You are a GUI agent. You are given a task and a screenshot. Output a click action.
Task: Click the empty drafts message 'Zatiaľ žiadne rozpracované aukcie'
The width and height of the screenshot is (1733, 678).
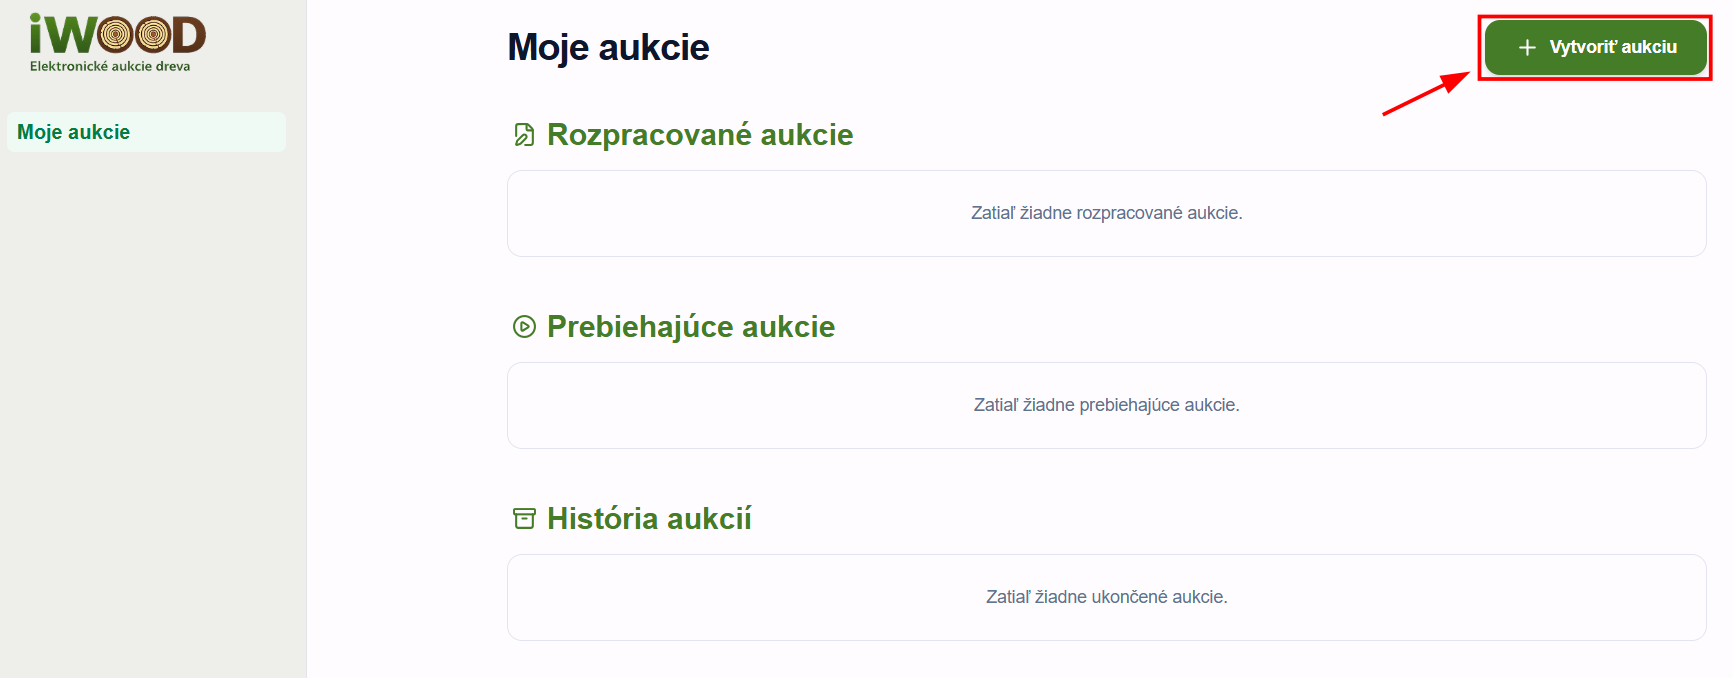click(1106, 213)
